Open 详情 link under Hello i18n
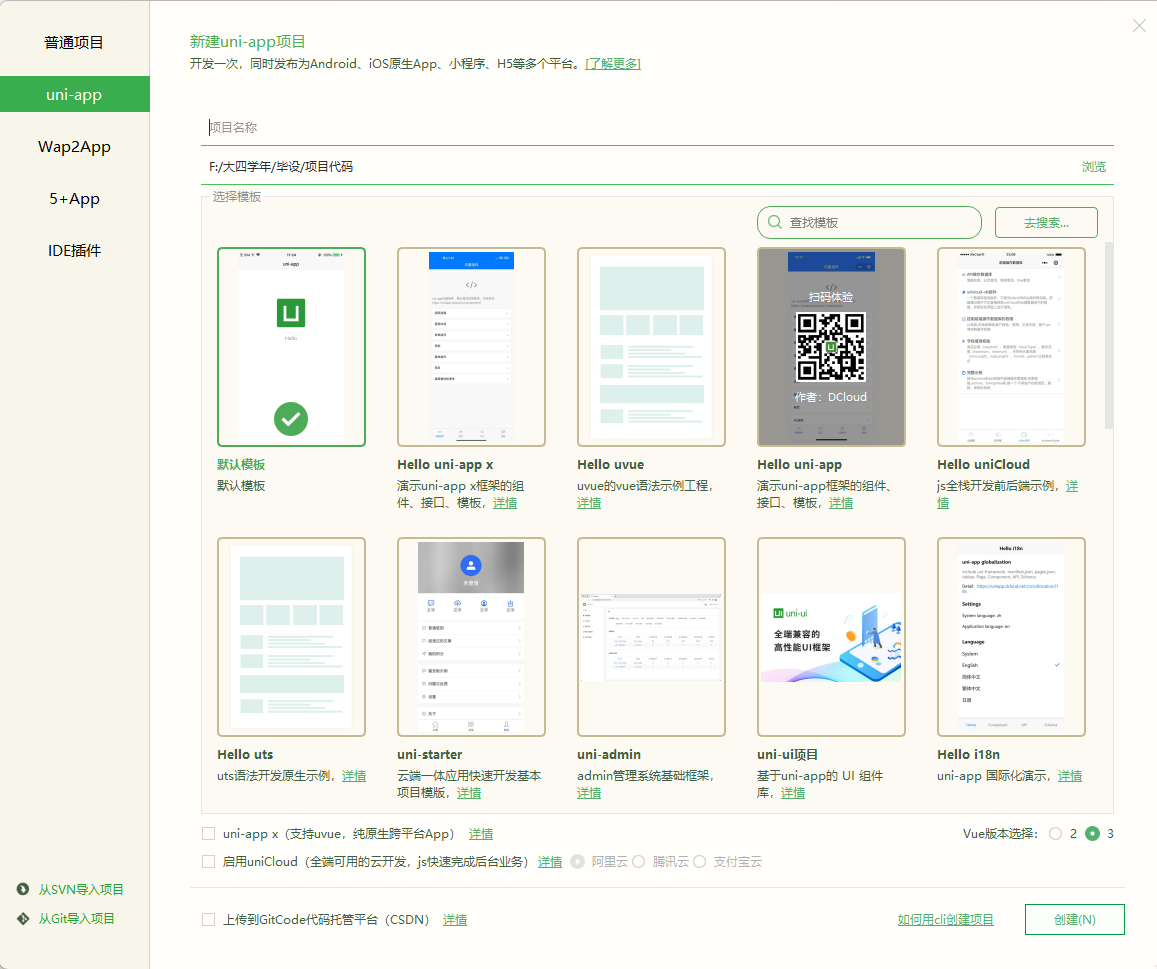Image resolution: width=1157 pixels, height=969 pixels. click(x=1070, y=776)
